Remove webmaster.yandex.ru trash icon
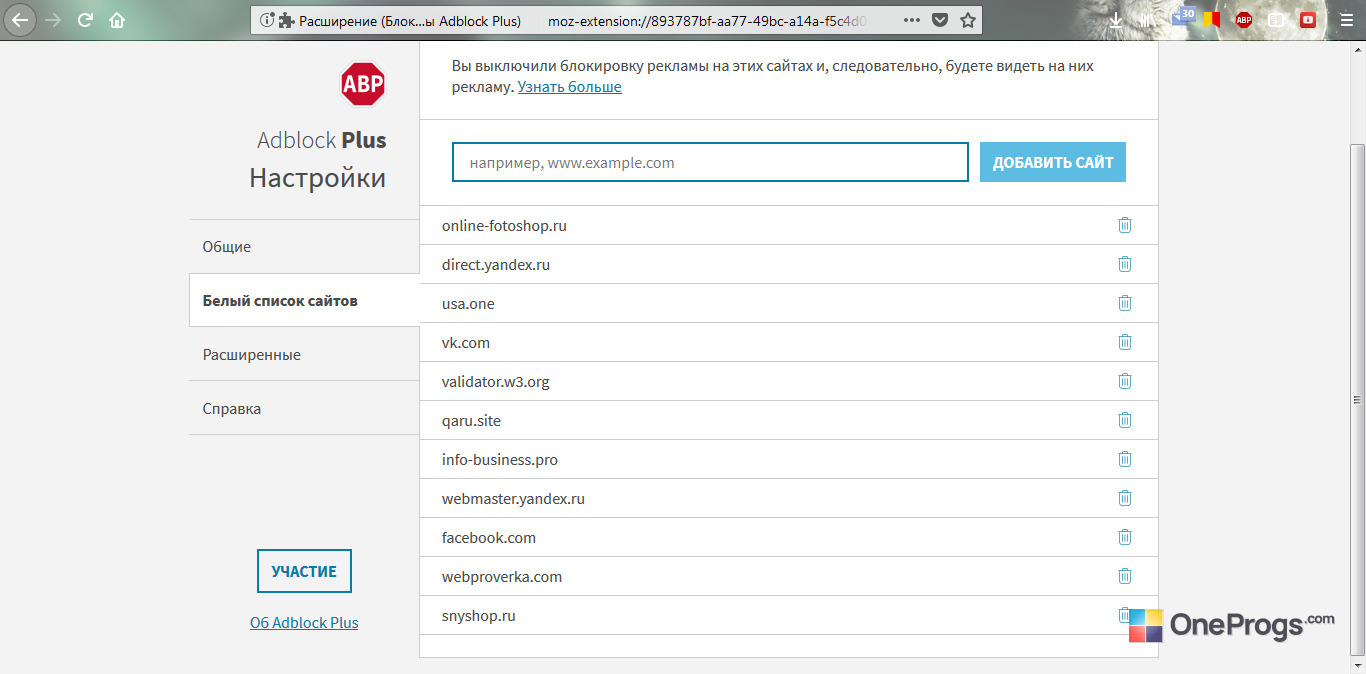 point(1125,498)
